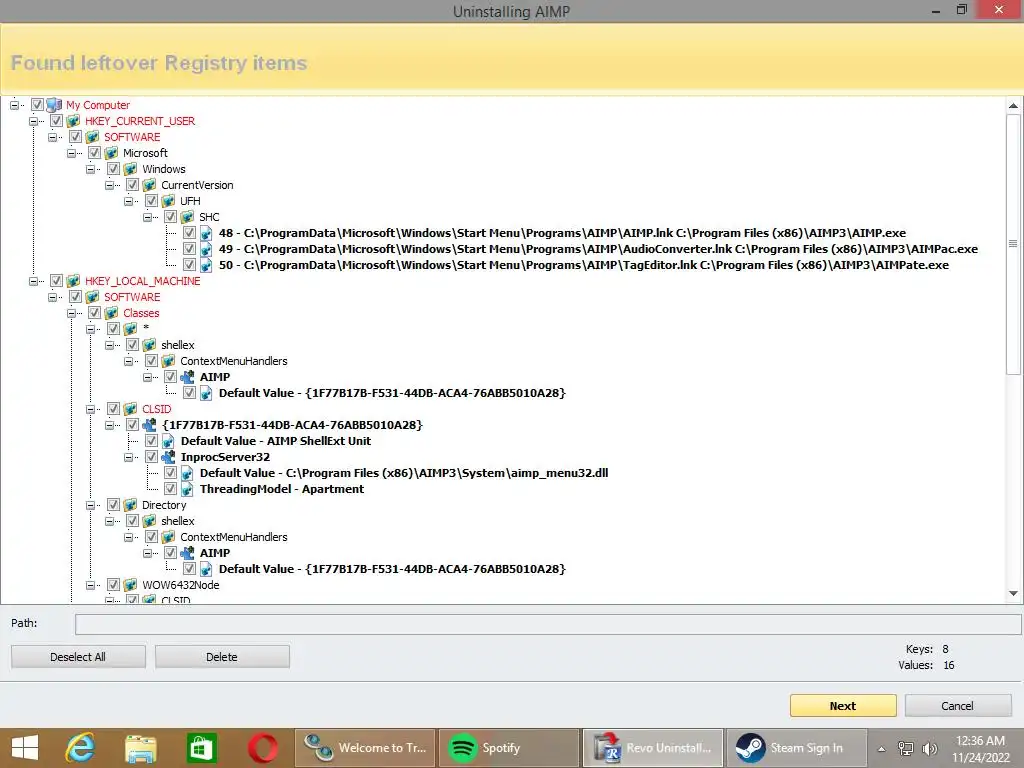Screen dimensions: 1024x768
Task: Collapse the CurrentVersion node
Action: pyautogui.click(x=109, y=185)
